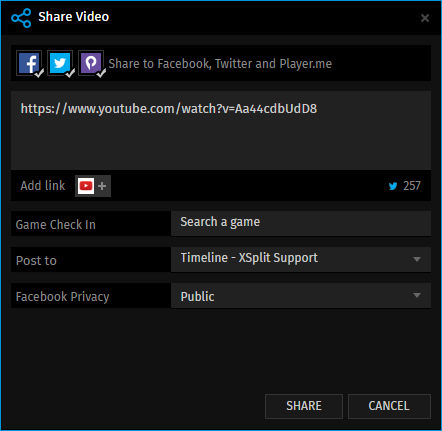Toggle Twitter sharing icon

(x=60, y=63)
